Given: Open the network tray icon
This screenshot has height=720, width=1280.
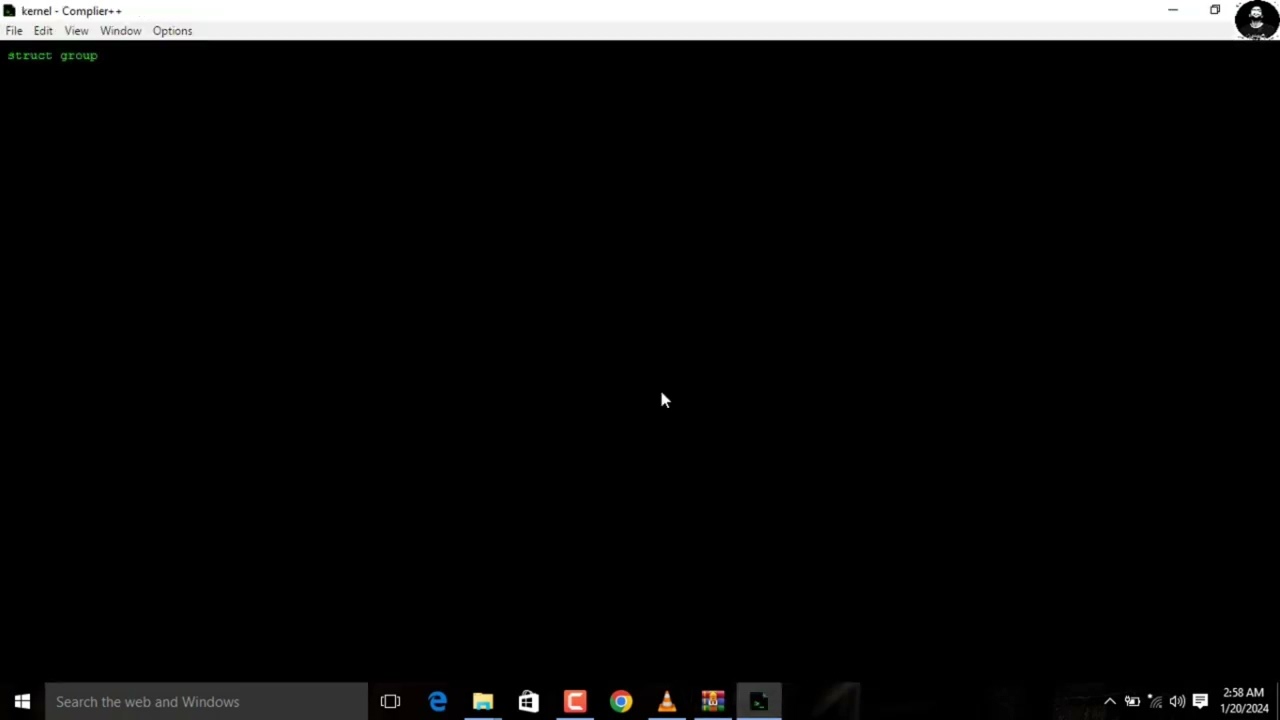Looking at the screenshot, I should [1155, 702].
